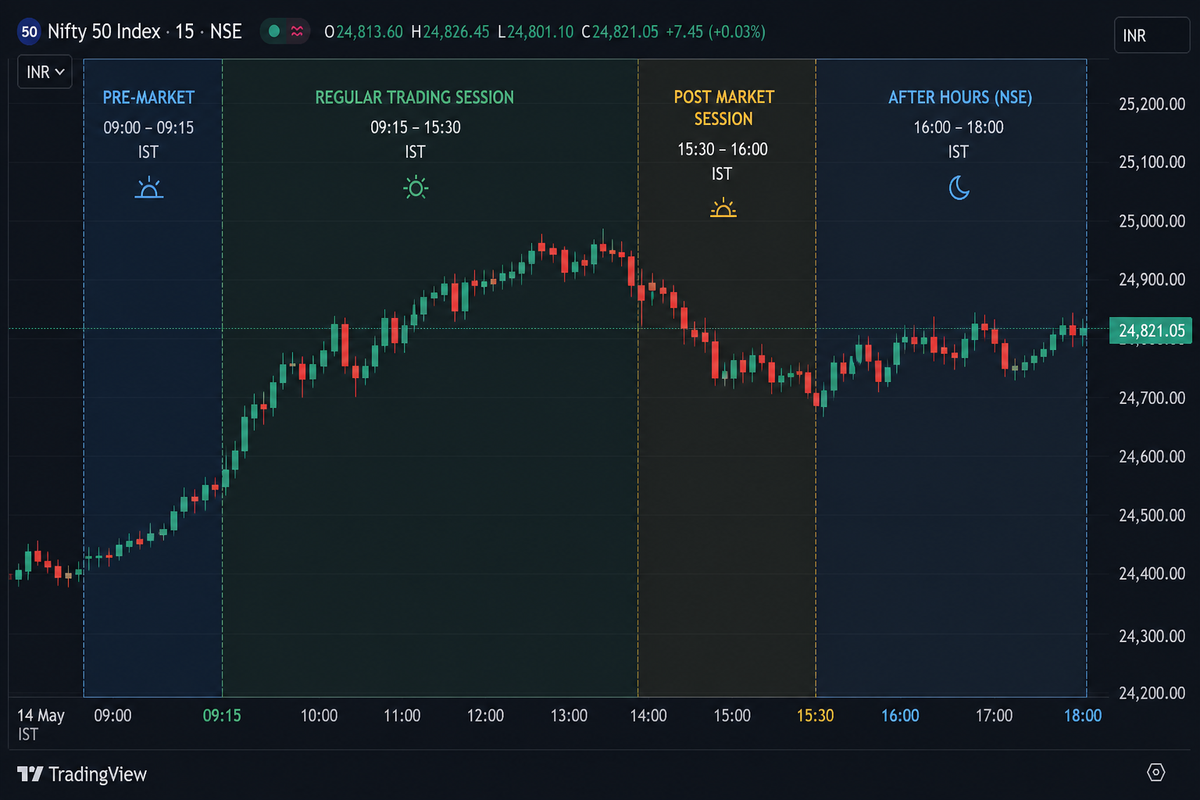Click the green market-open status dot
Viewport: 1200px width, 800px height.
click(x=274, y=32)
